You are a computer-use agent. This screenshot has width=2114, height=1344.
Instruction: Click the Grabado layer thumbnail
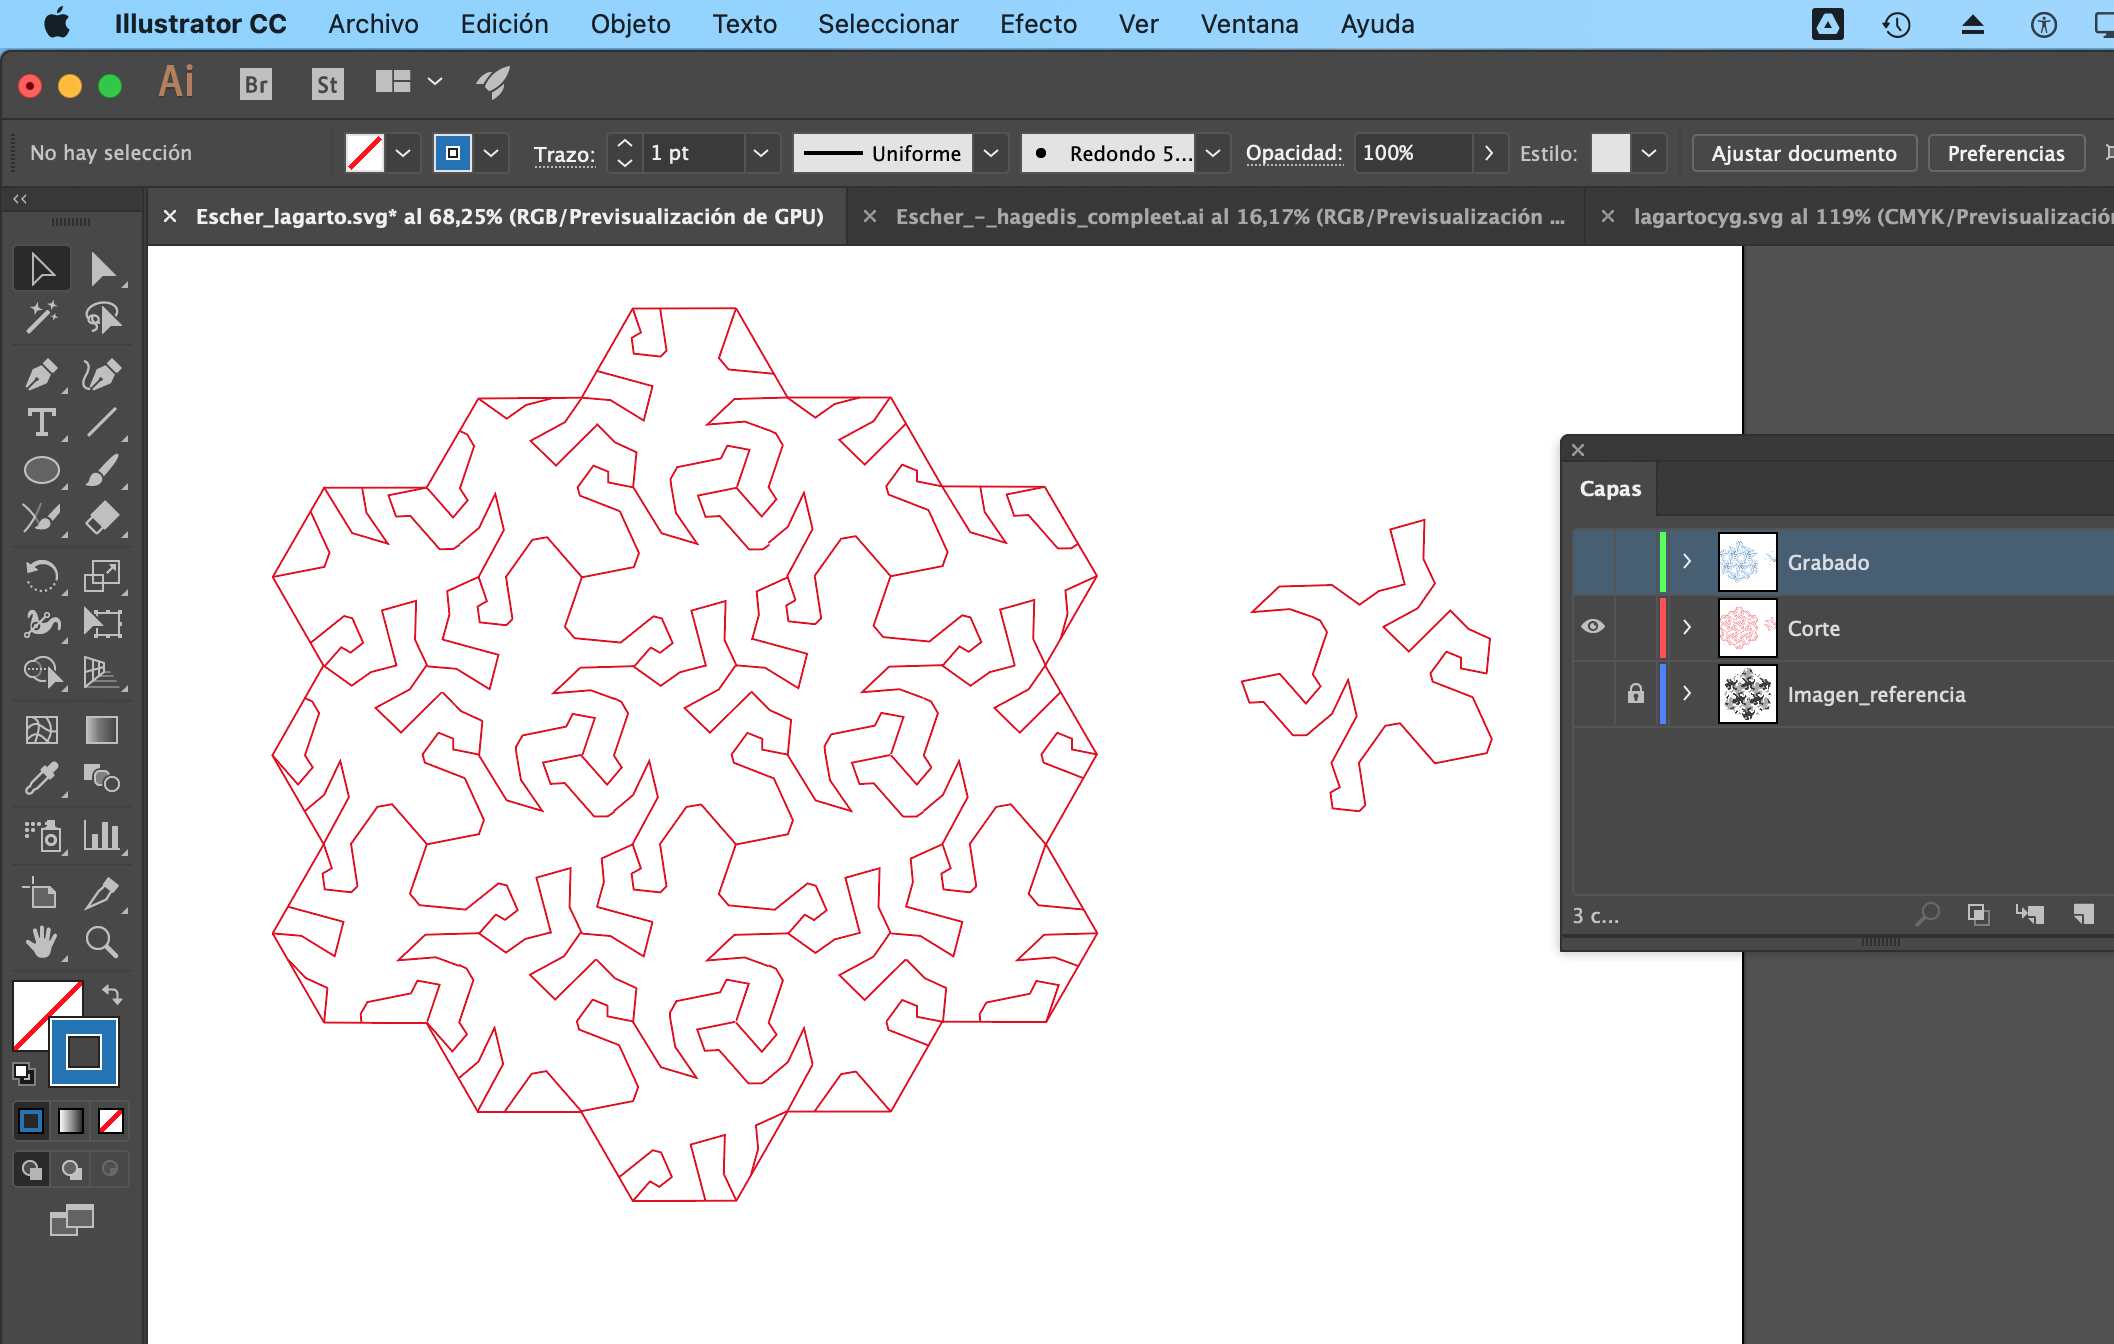point(1747,562)
